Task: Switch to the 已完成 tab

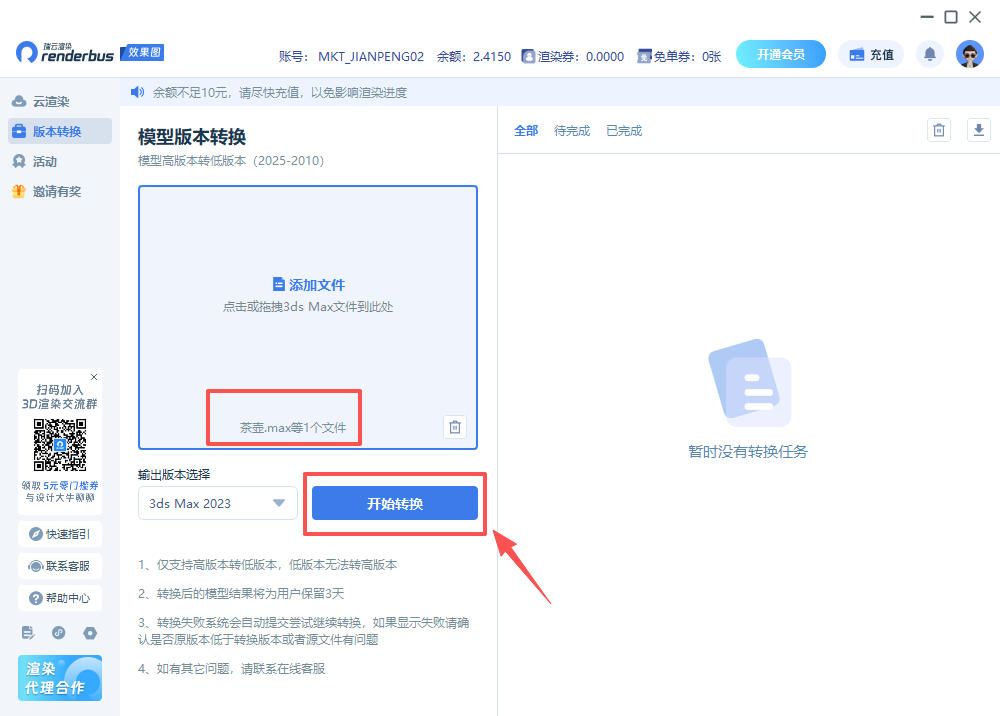Action: 624,130
